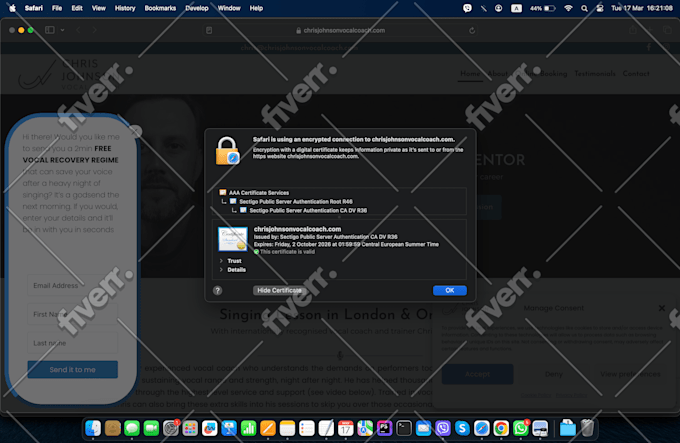Open the help question mark button in the dialog

point(218,290)
